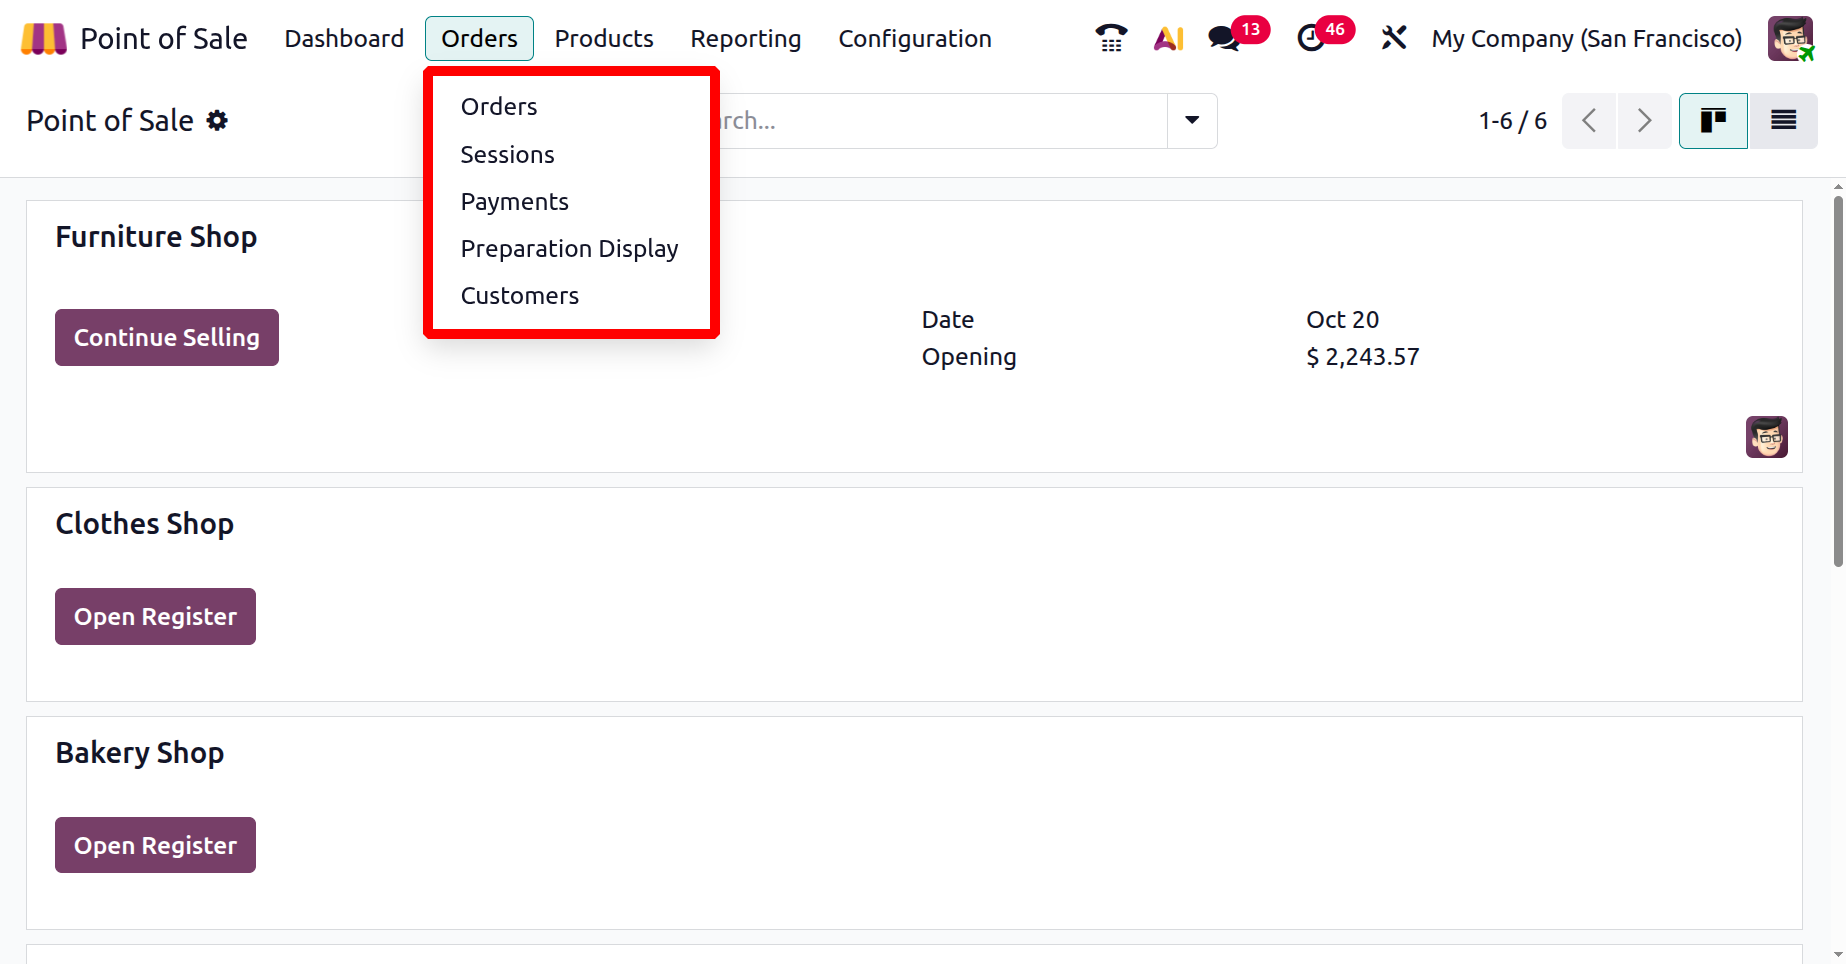Click Open Register for Clothes Shop
The image size is (1846, 964).
pyautogui.click(x=155, y=617)
